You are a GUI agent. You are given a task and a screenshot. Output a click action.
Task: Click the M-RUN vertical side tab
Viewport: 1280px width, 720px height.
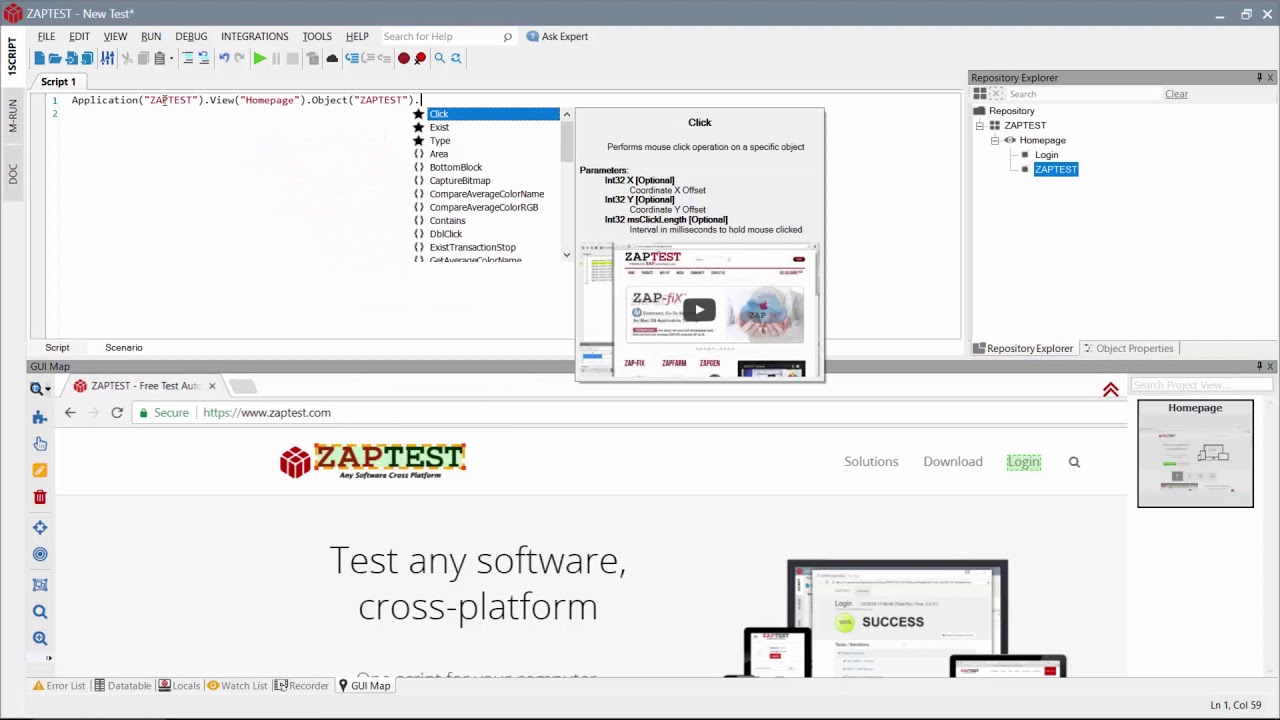pyautogui.click(x=13, y=116)
